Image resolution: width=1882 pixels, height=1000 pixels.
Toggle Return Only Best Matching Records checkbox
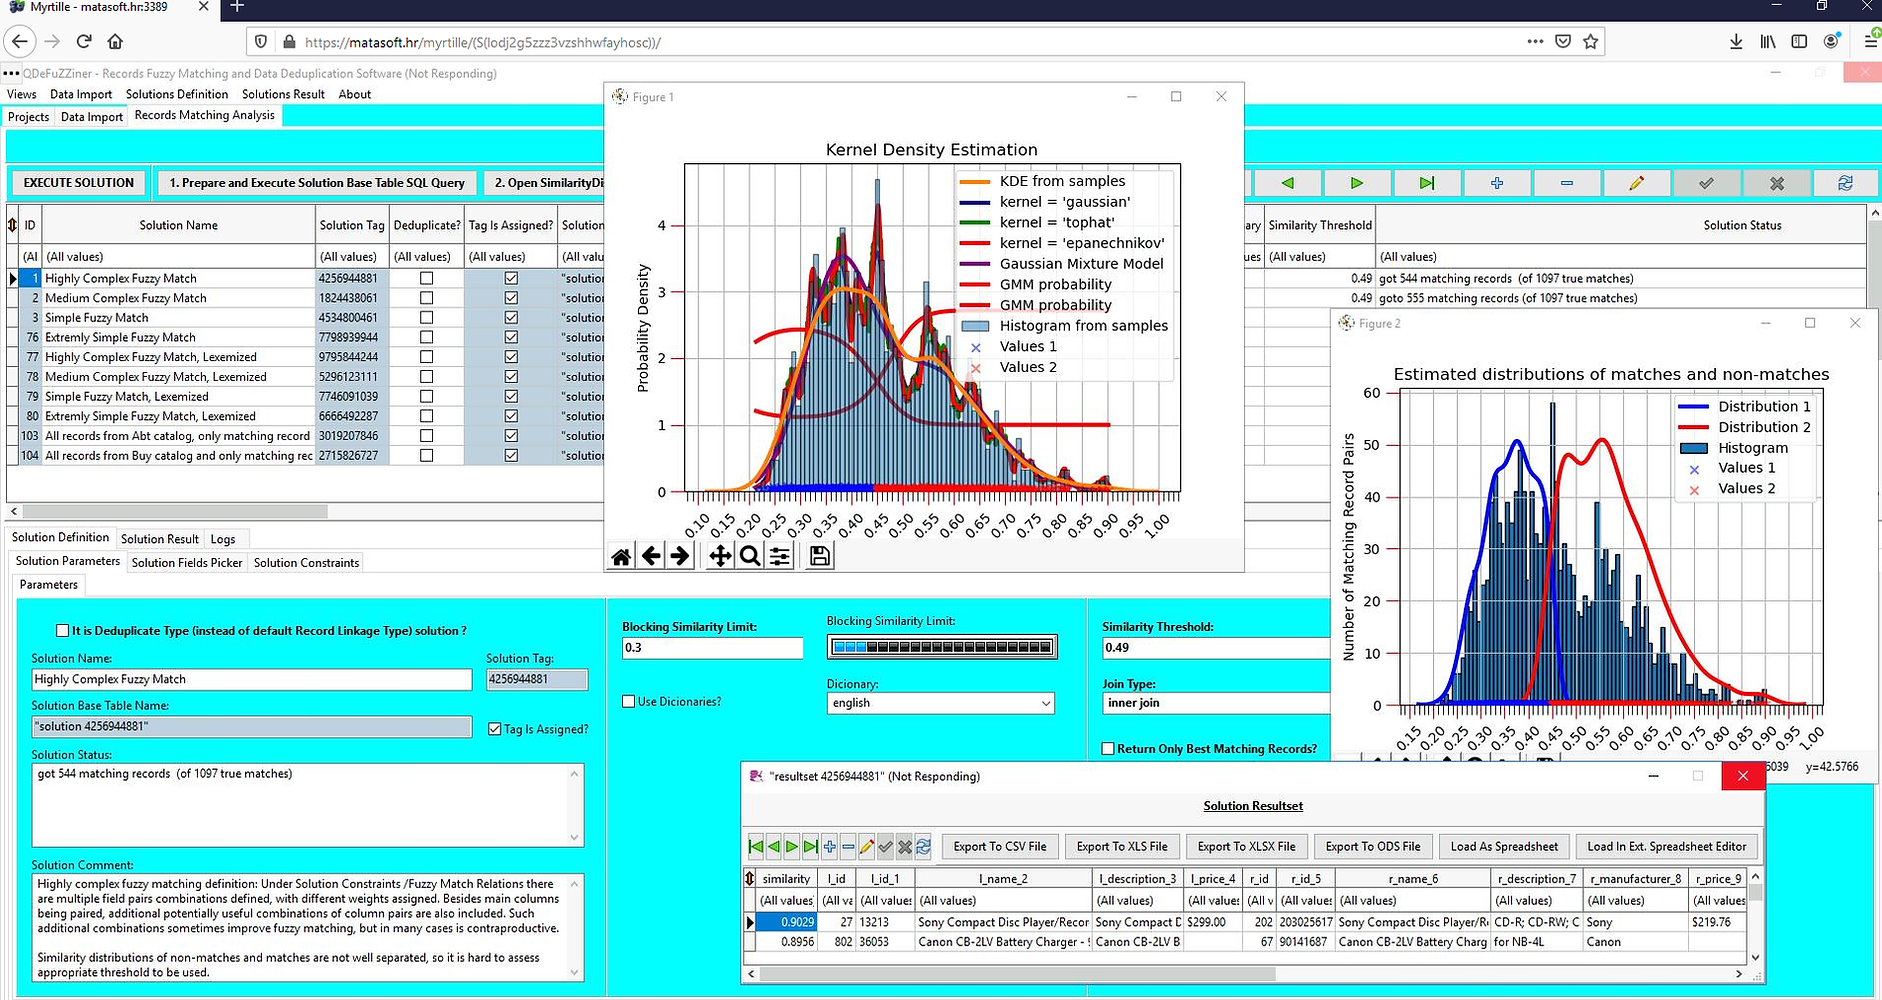pos(1108,749)
